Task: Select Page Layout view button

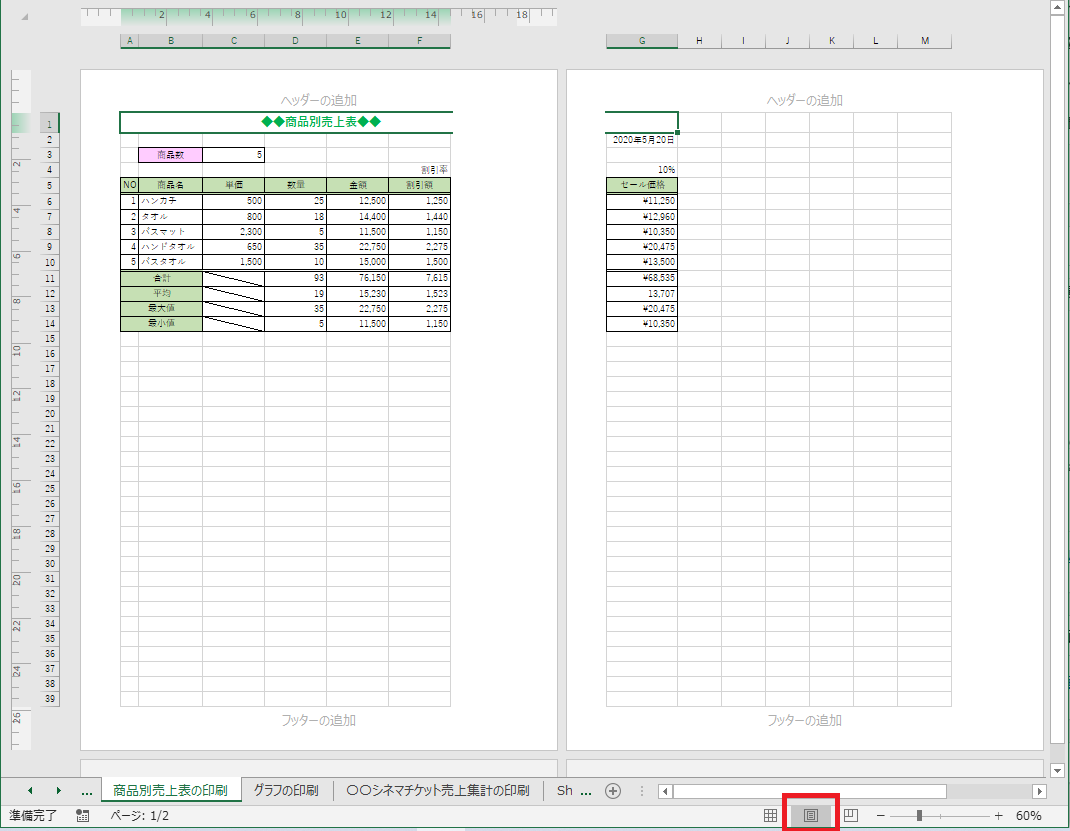Action: (811, 816)
